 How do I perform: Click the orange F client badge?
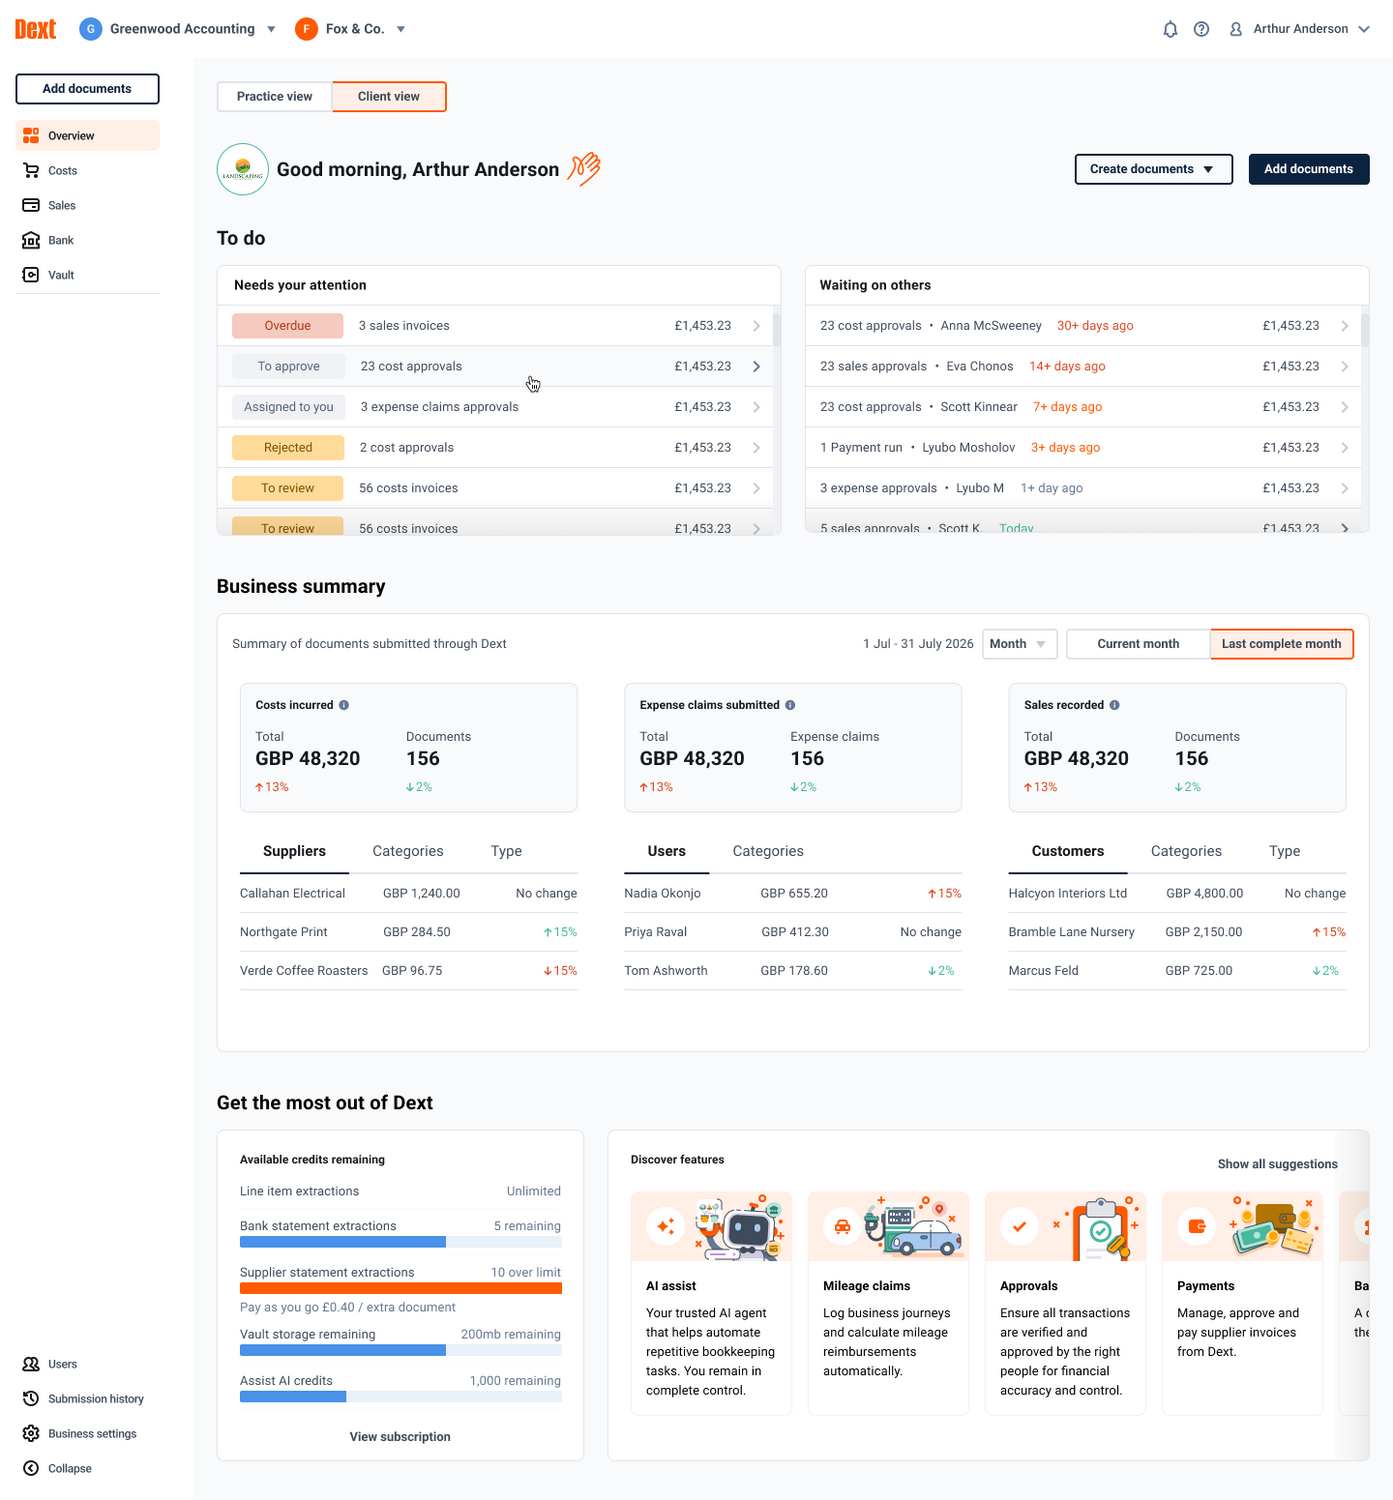click(306, 29)
